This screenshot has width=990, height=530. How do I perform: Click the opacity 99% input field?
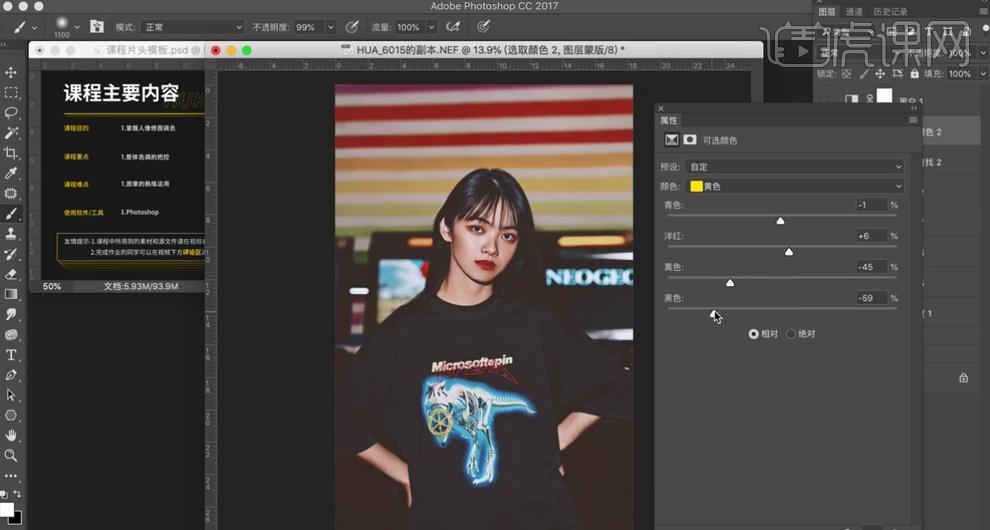309,27
